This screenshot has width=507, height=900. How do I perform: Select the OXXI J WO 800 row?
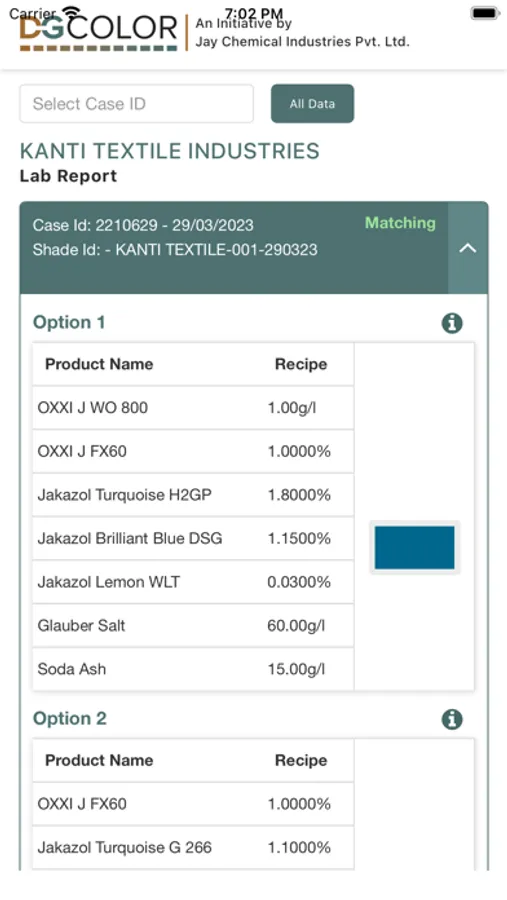pyautogui.click(x=193, y=408)
